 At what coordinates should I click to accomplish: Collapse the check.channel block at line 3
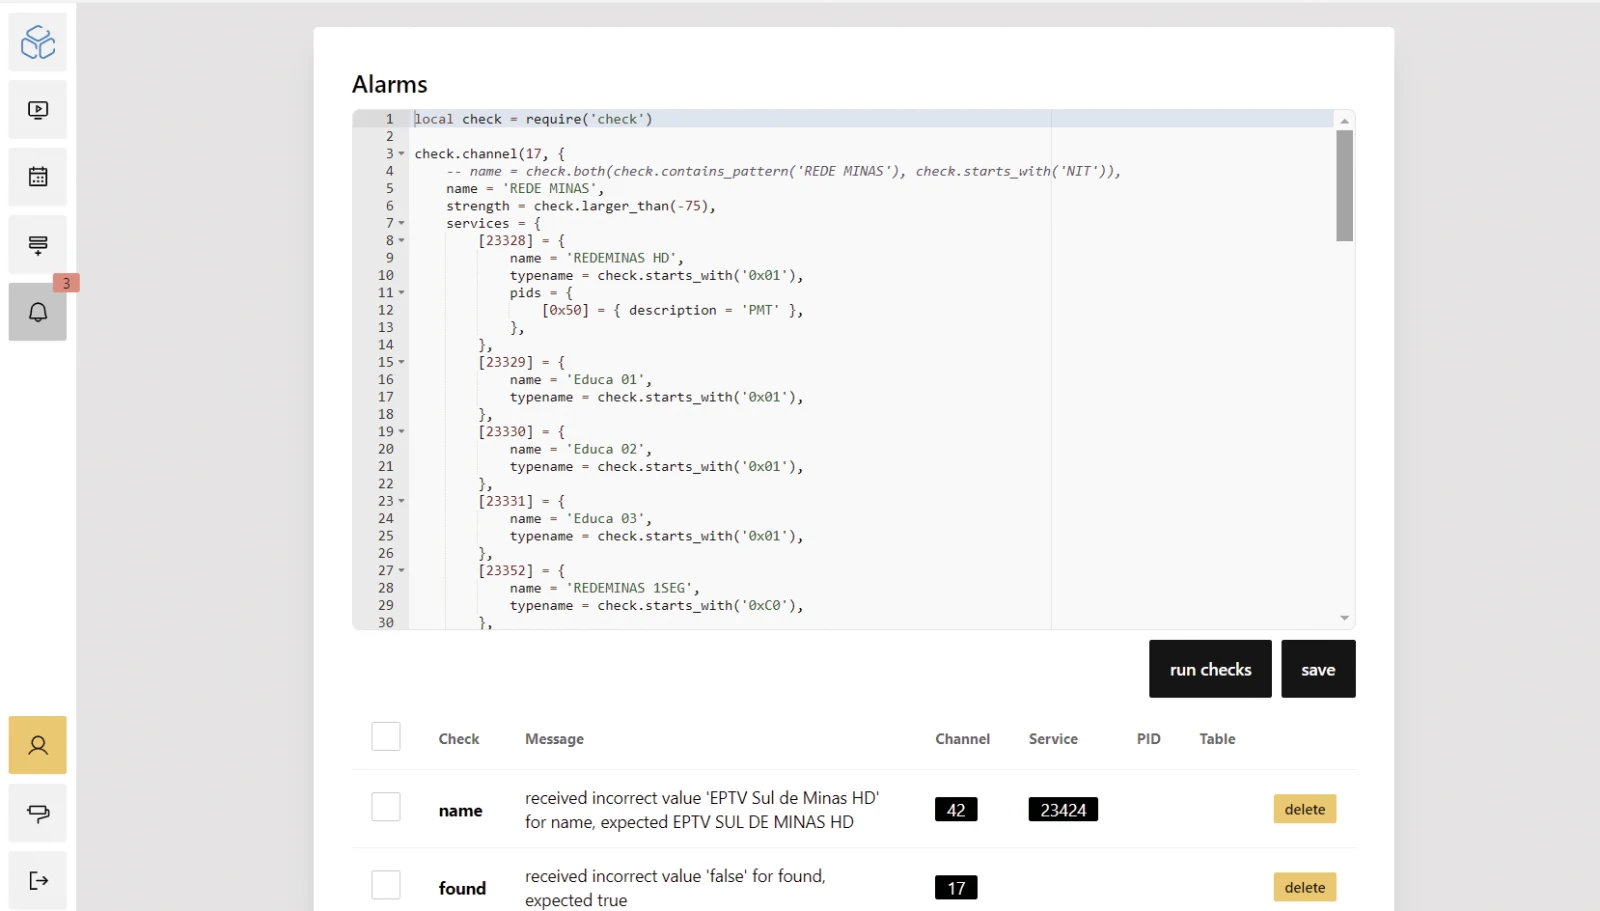402,154
